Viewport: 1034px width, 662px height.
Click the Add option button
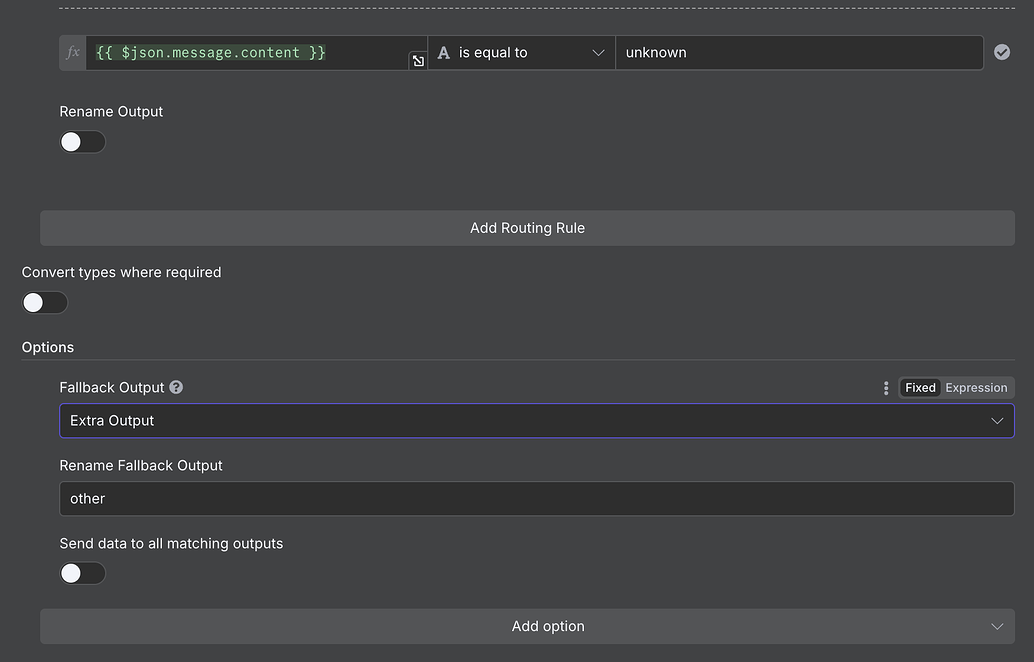pos(548,626)
